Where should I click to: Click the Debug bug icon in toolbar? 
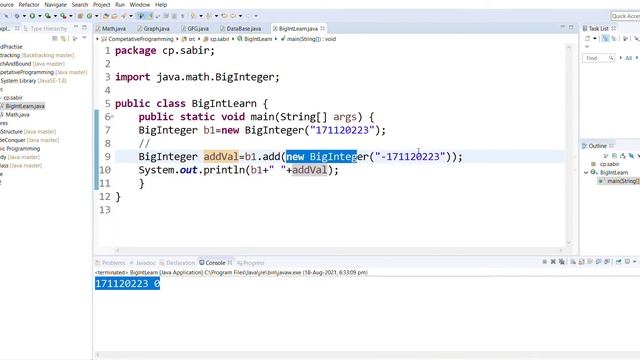(17, 16)
